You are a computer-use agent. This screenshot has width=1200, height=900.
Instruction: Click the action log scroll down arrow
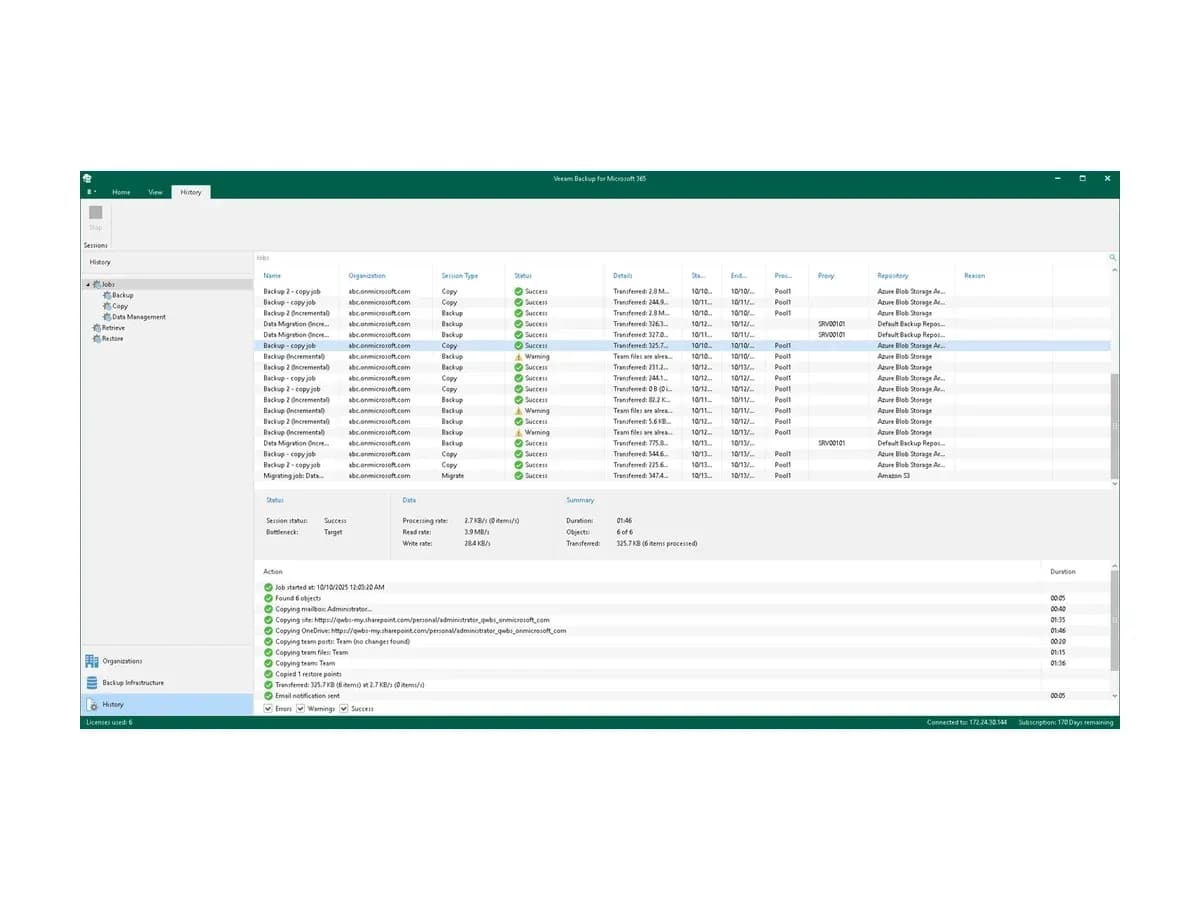1115,696
